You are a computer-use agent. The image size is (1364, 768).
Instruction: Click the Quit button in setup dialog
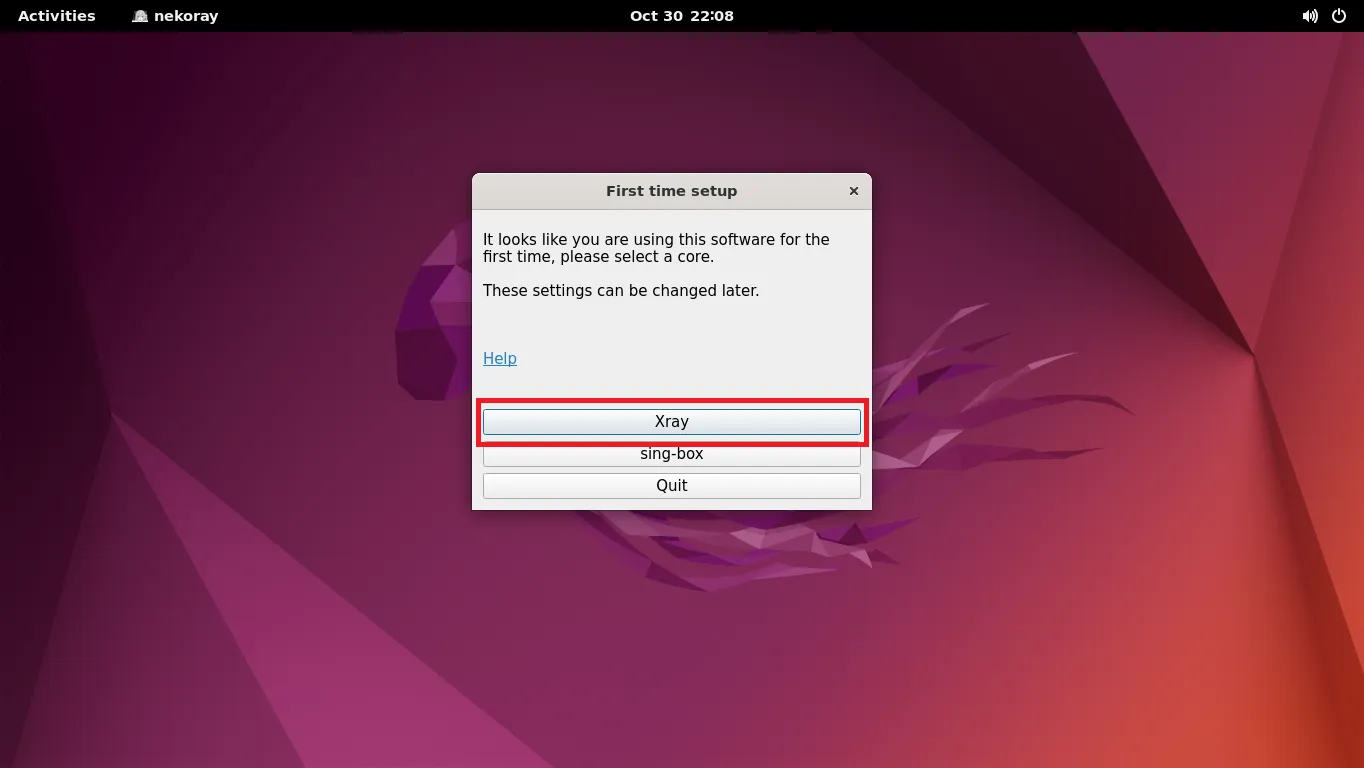[x=671, y=486]
